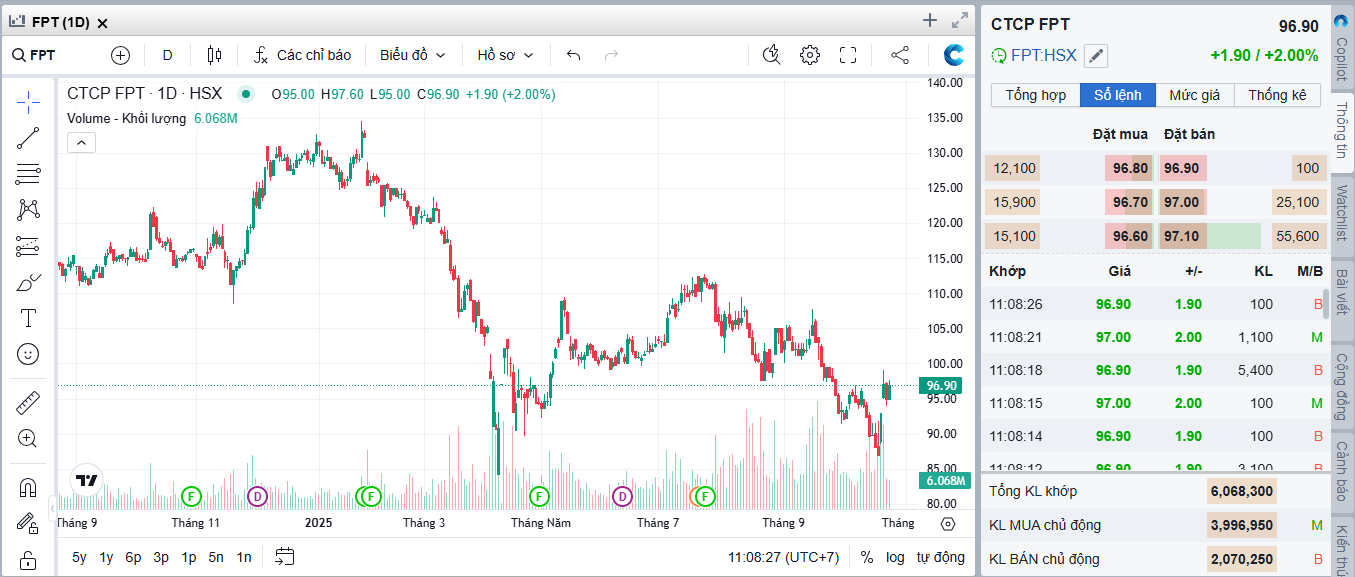Collapse the indicator legend arrow
This screenshot has height=577, width=1355.
(x=81, y=143)
